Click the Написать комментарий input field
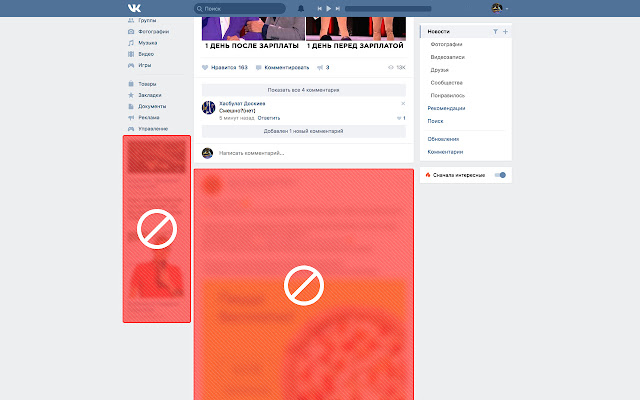This screenshot has height=400, width=640. (312, 153)
